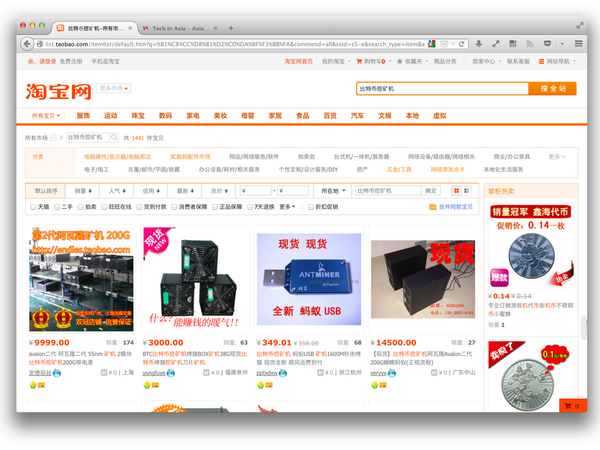Click the 确定 confirm button in filter bar
The width and height of the screenshot is (600, 450).
pos(430,191)
